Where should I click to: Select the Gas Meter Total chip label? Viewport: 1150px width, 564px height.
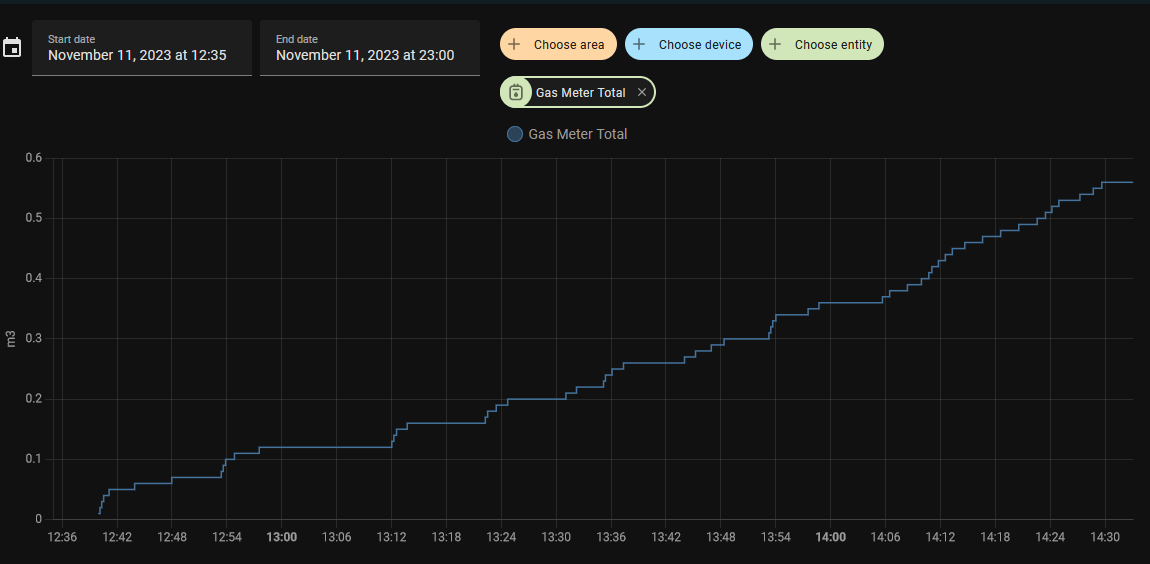pos(580,93)
